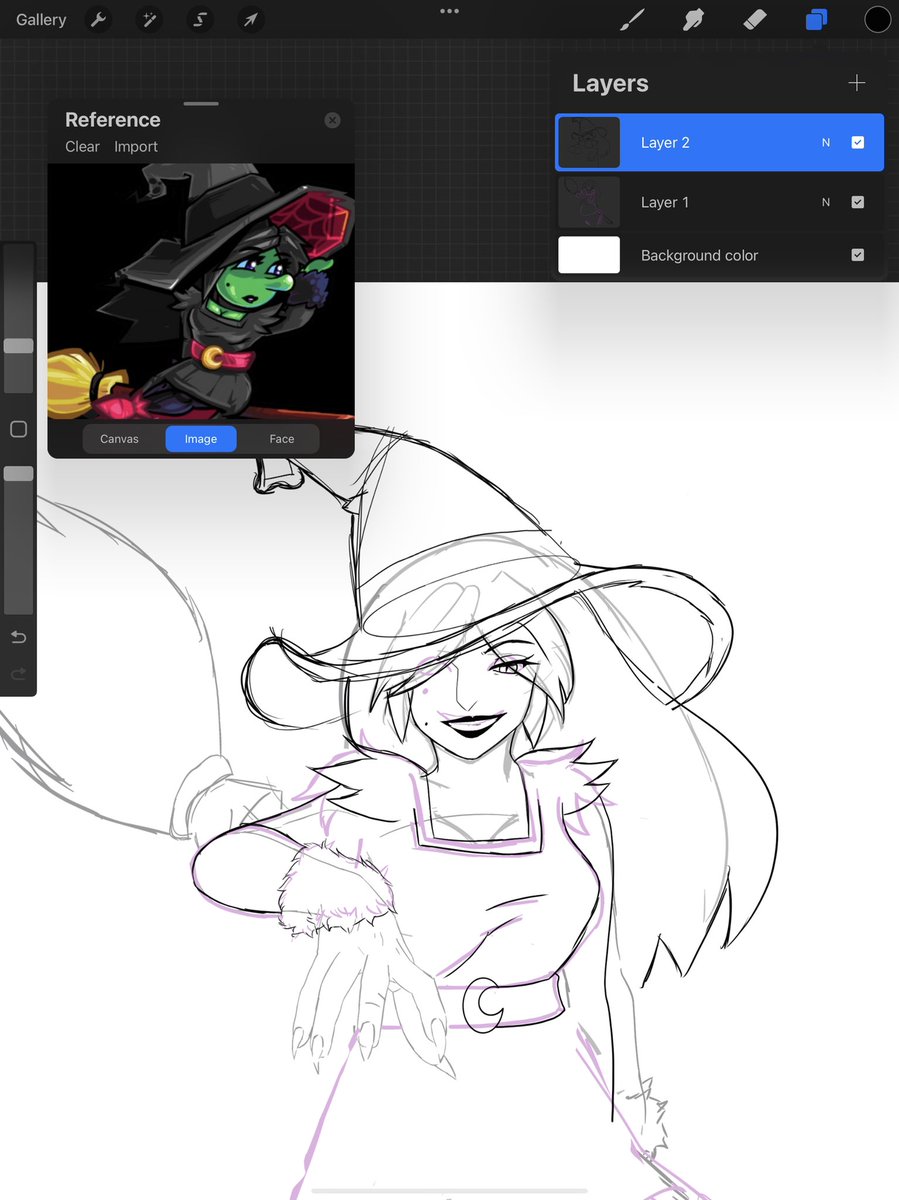Open the active color picker circle
This screenshot has height=1200, width=899.
(x=877, y=19)
